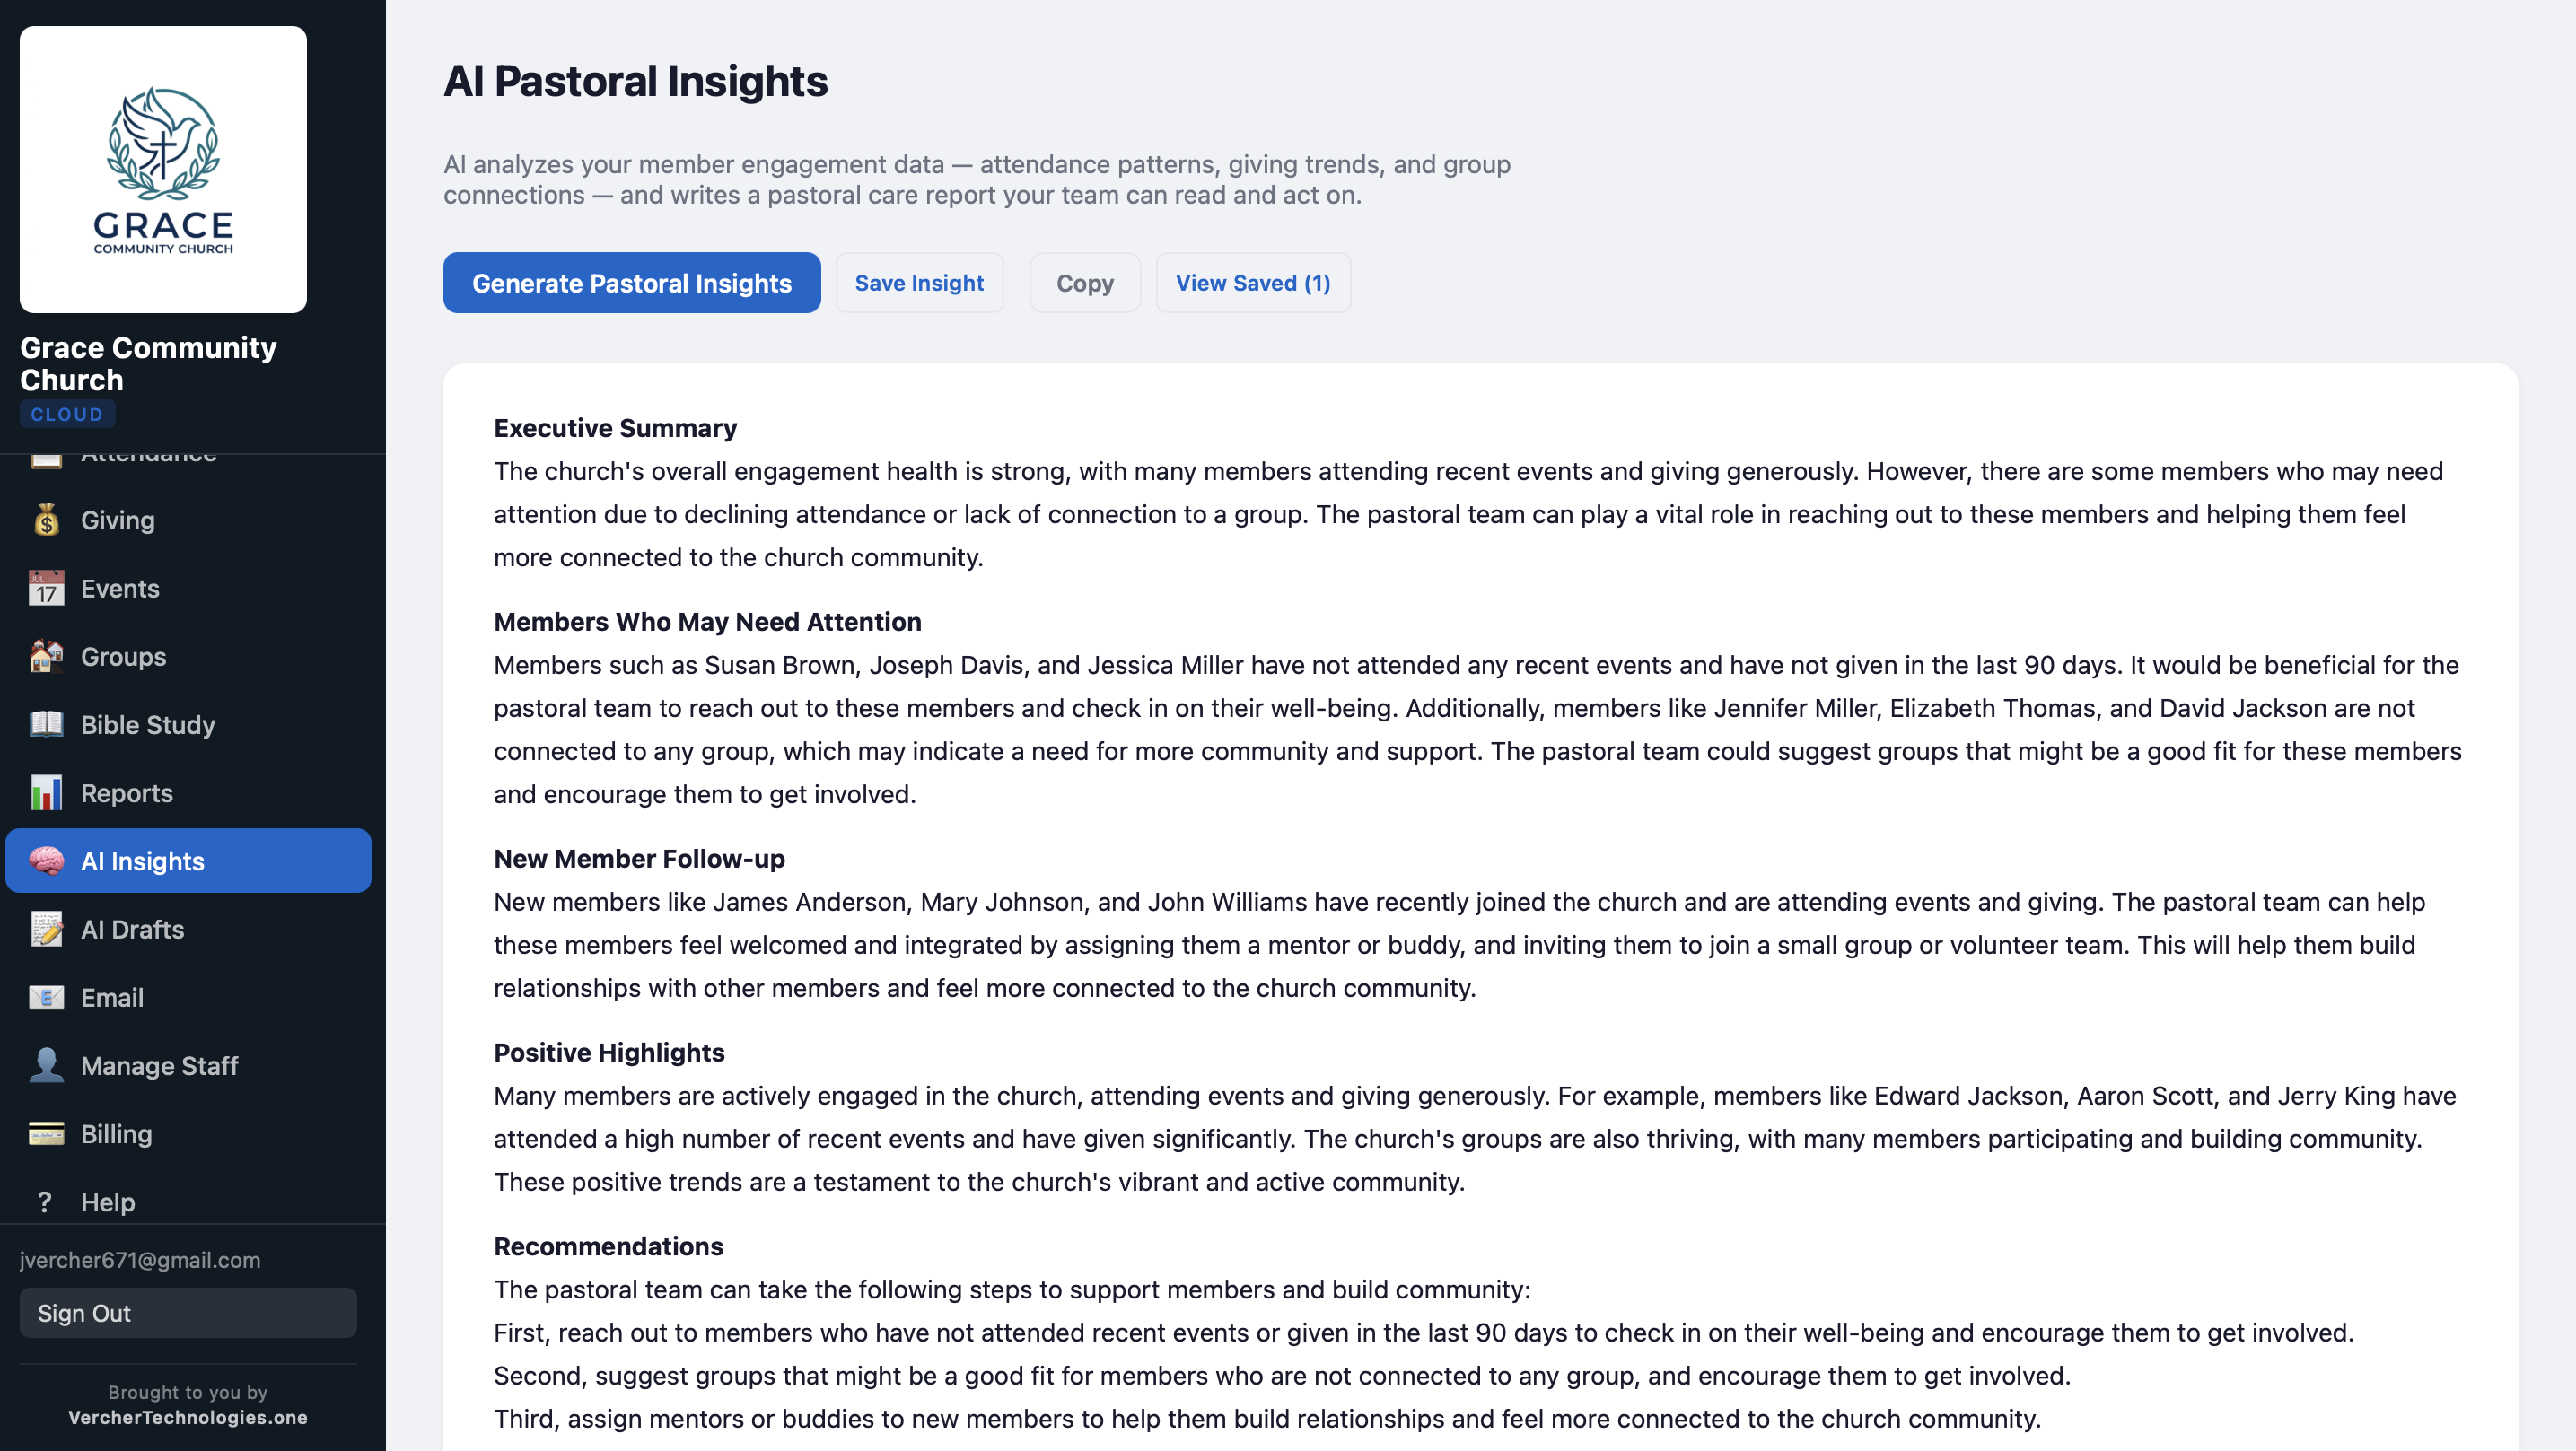The width and height of the screenshot is (2576, 1451).
Task: Open the Help question mark icon
Action: pyautogui.click(x=44, y=1202)
